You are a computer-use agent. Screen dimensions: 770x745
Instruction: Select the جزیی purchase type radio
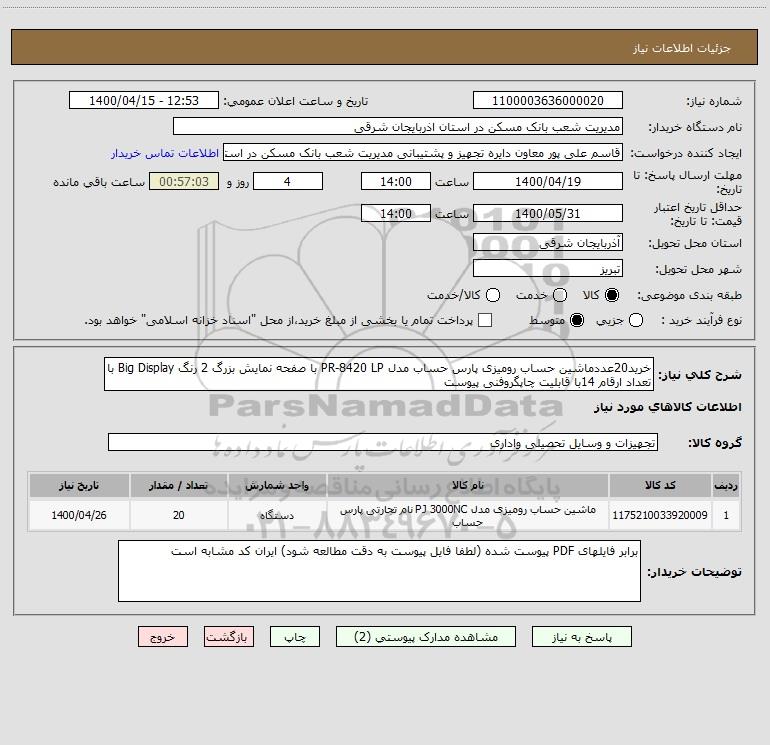click(636, 320)
